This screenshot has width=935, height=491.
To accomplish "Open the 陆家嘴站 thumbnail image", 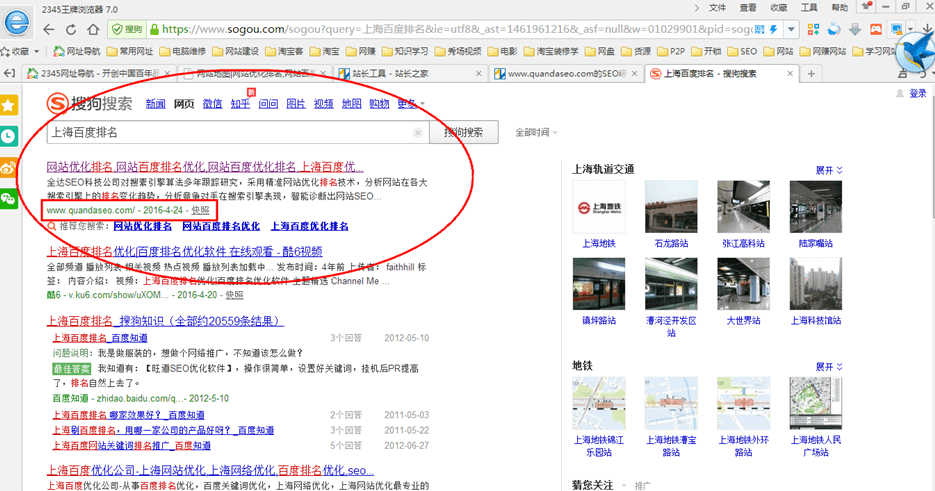I will 816,207.
